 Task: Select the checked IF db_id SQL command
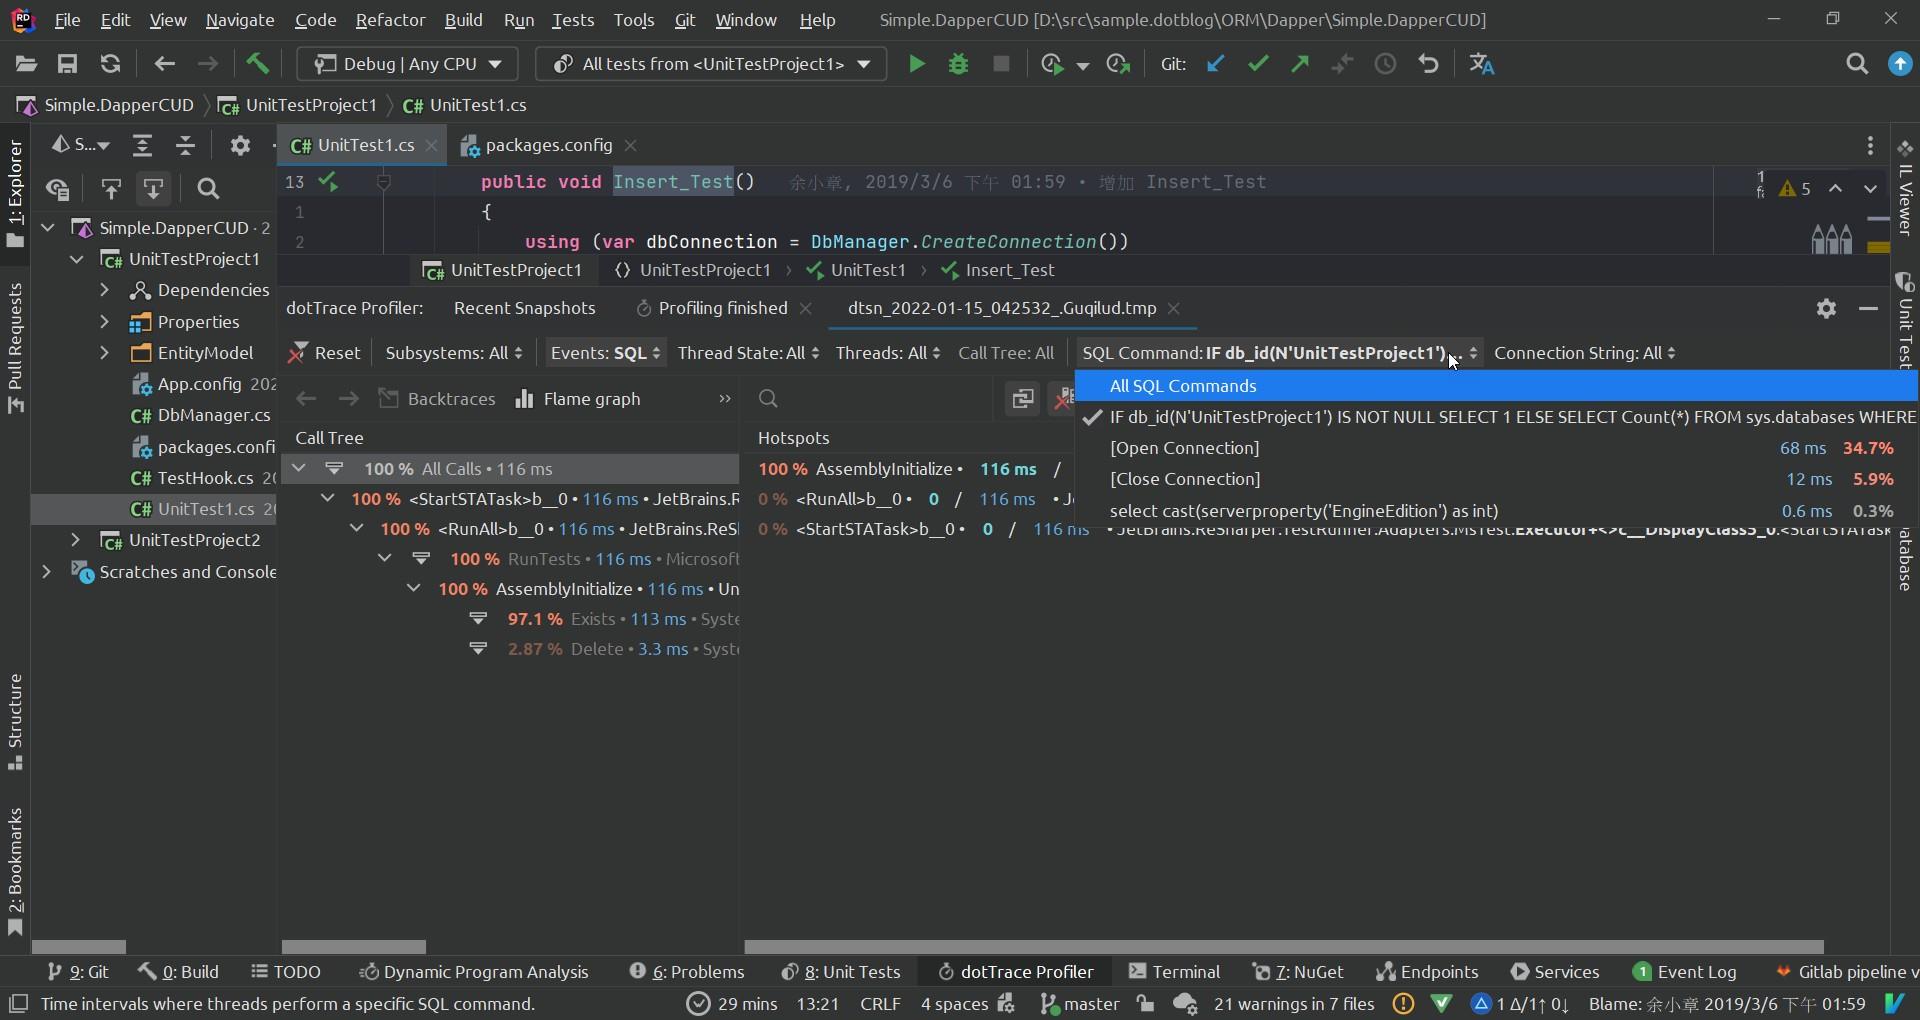pyautogui.click(x=1496, y=417)
